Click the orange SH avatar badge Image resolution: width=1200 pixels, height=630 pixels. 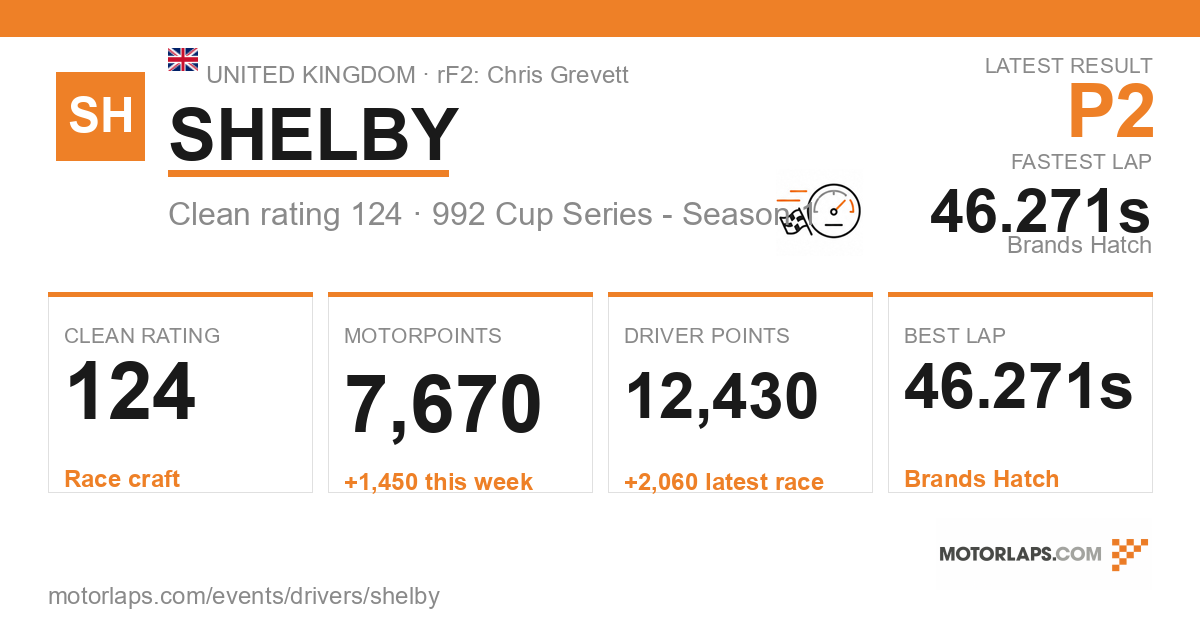(100, 116)
